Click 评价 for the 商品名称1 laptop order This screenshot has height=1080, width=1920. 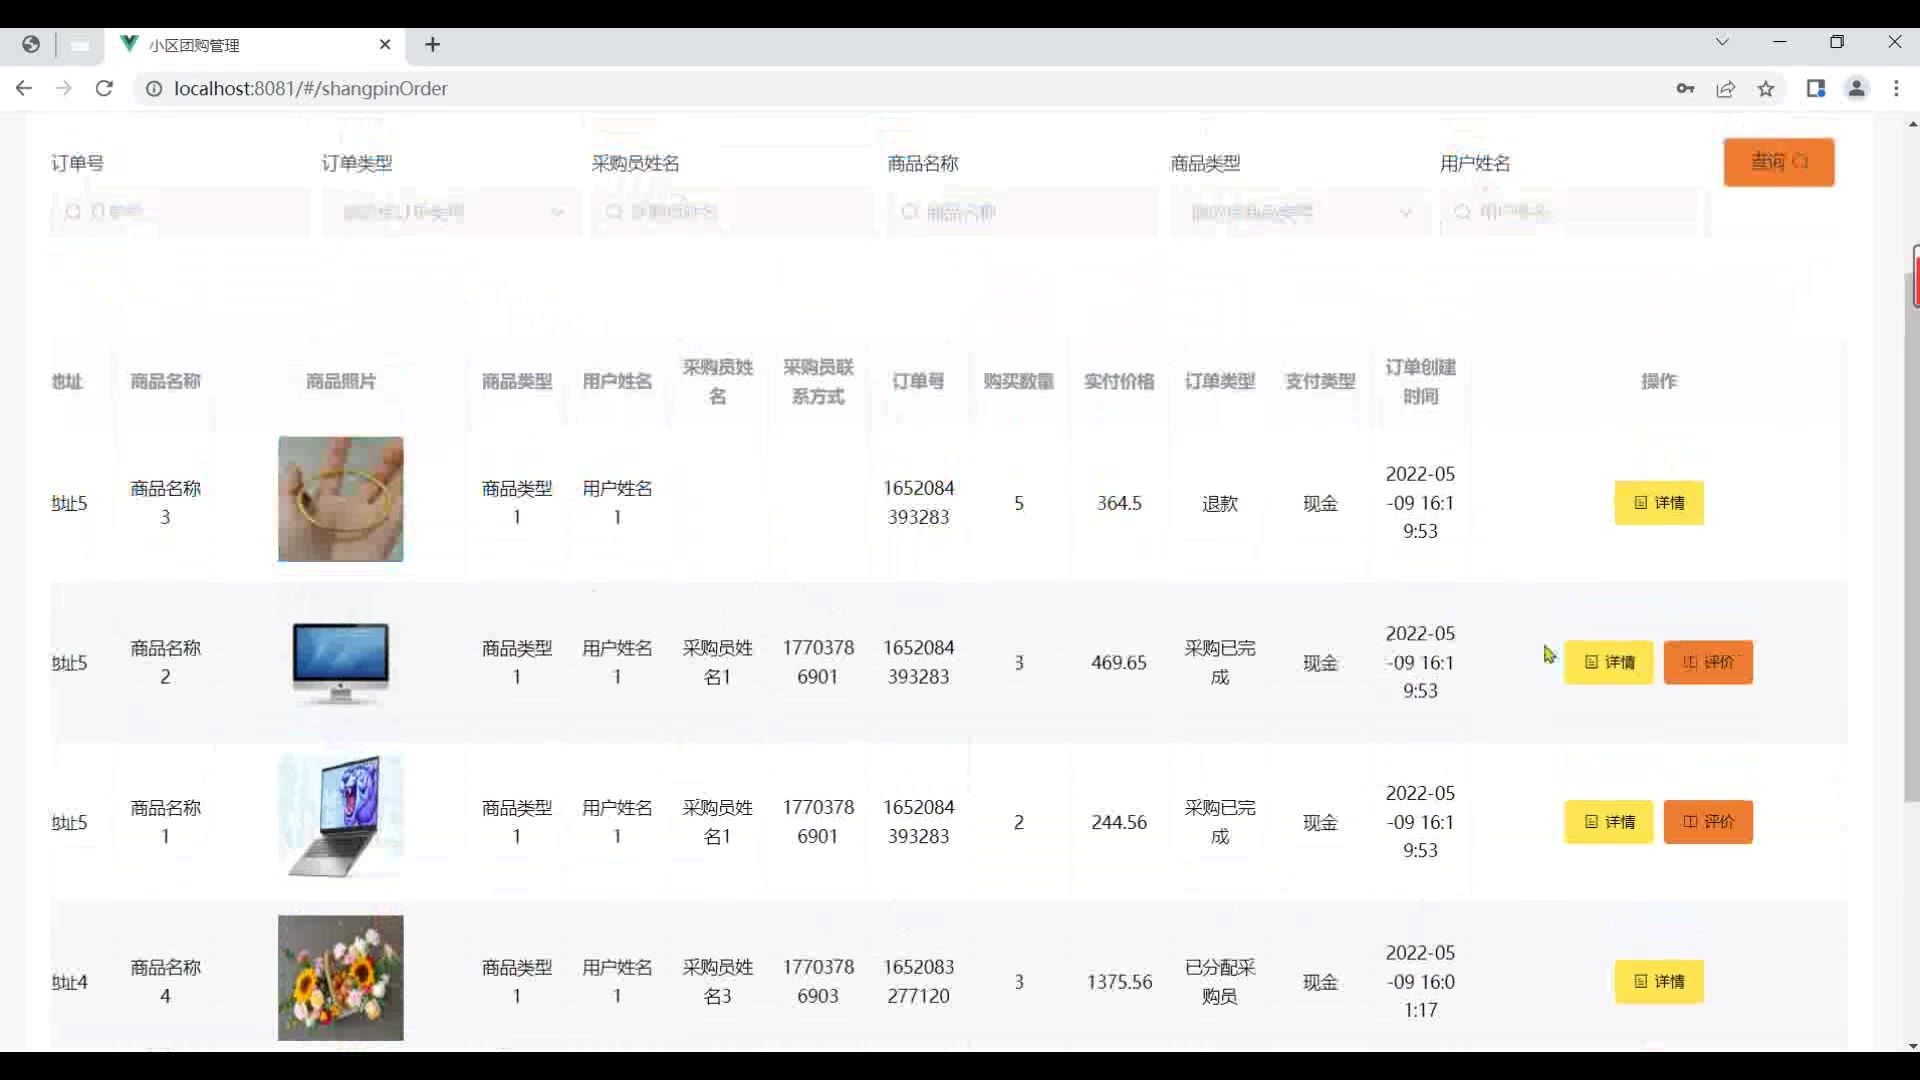[1708, 822]
